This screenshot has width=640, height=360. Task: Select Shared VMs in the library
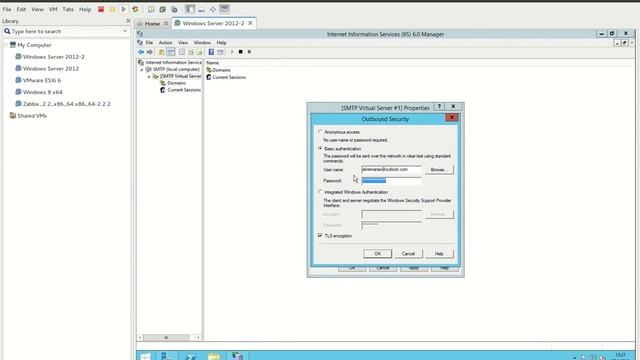32,116
